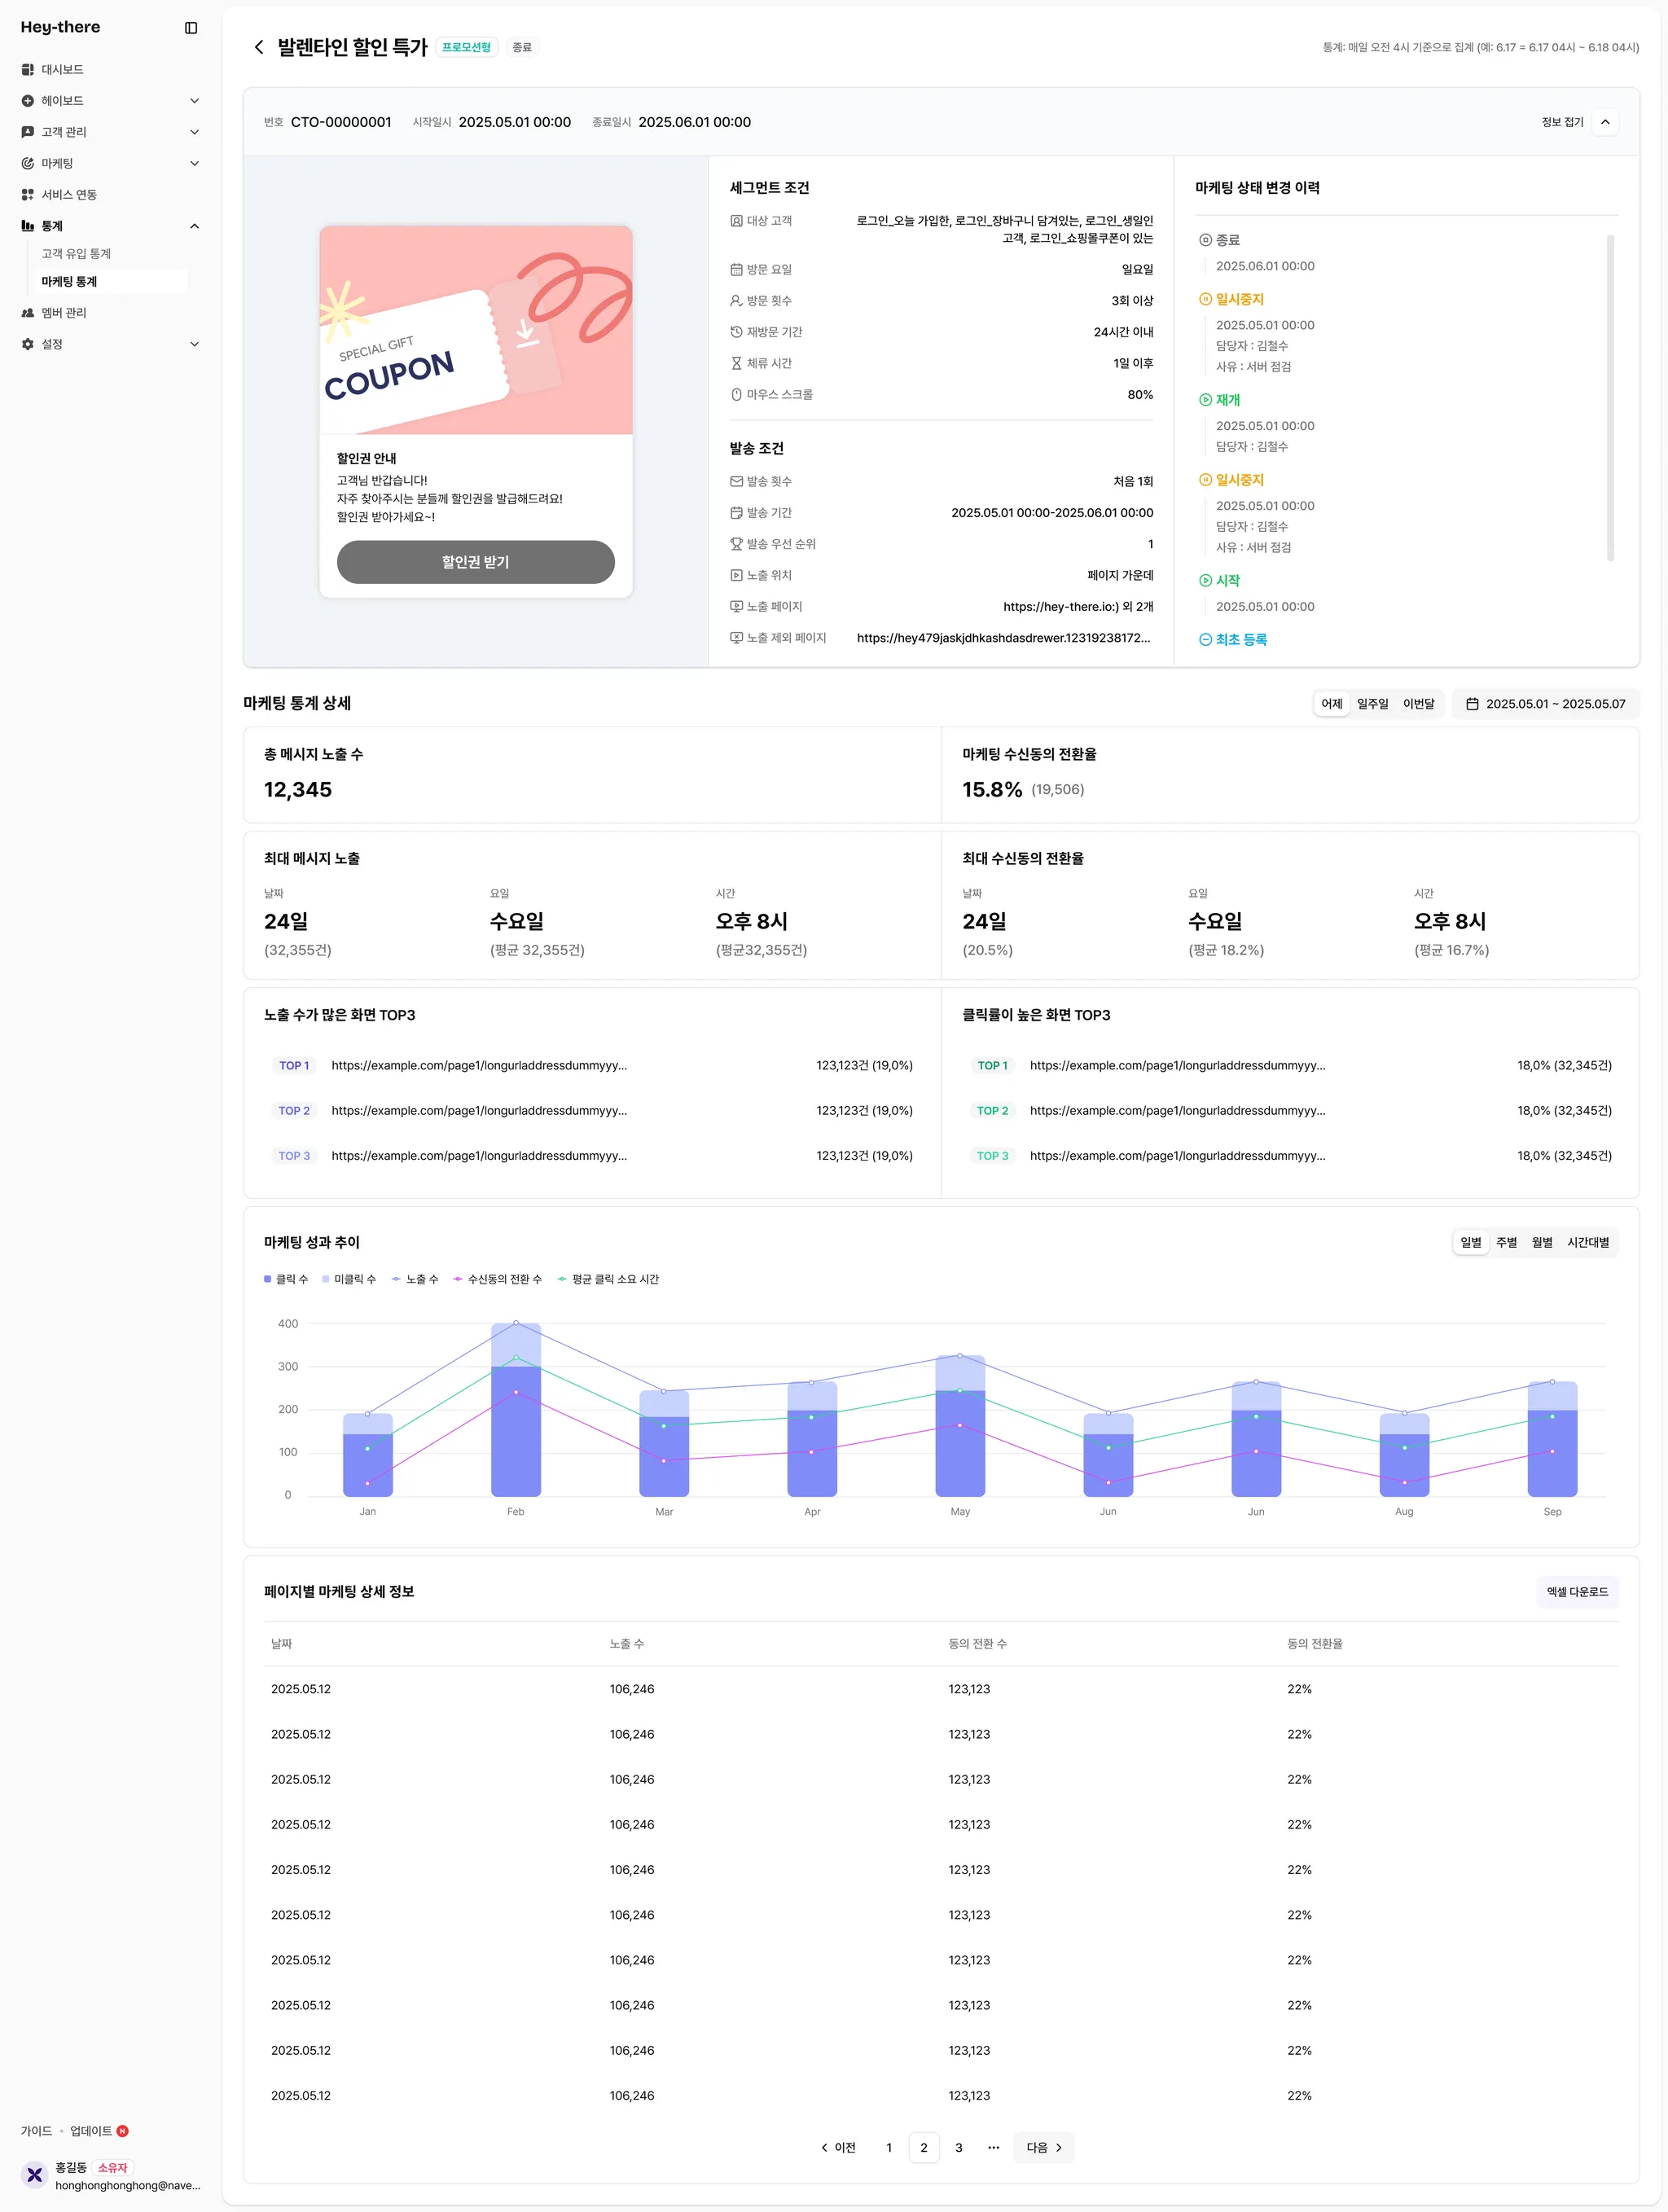Open the calendar icon date range picker
The image size is (1668, 2212).
(1472, 704)
